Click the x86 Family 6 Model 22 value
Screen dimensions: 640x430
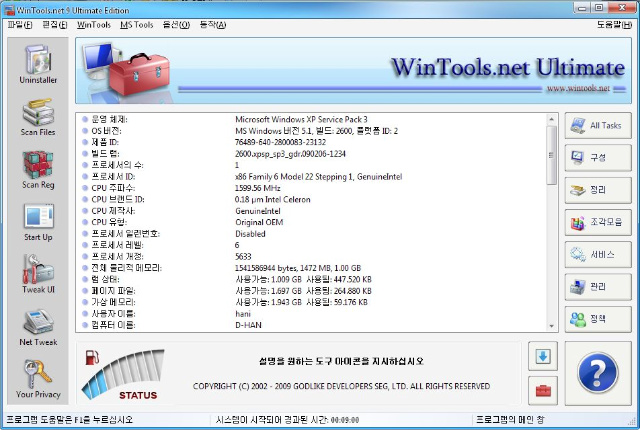[x=318, y=177]
